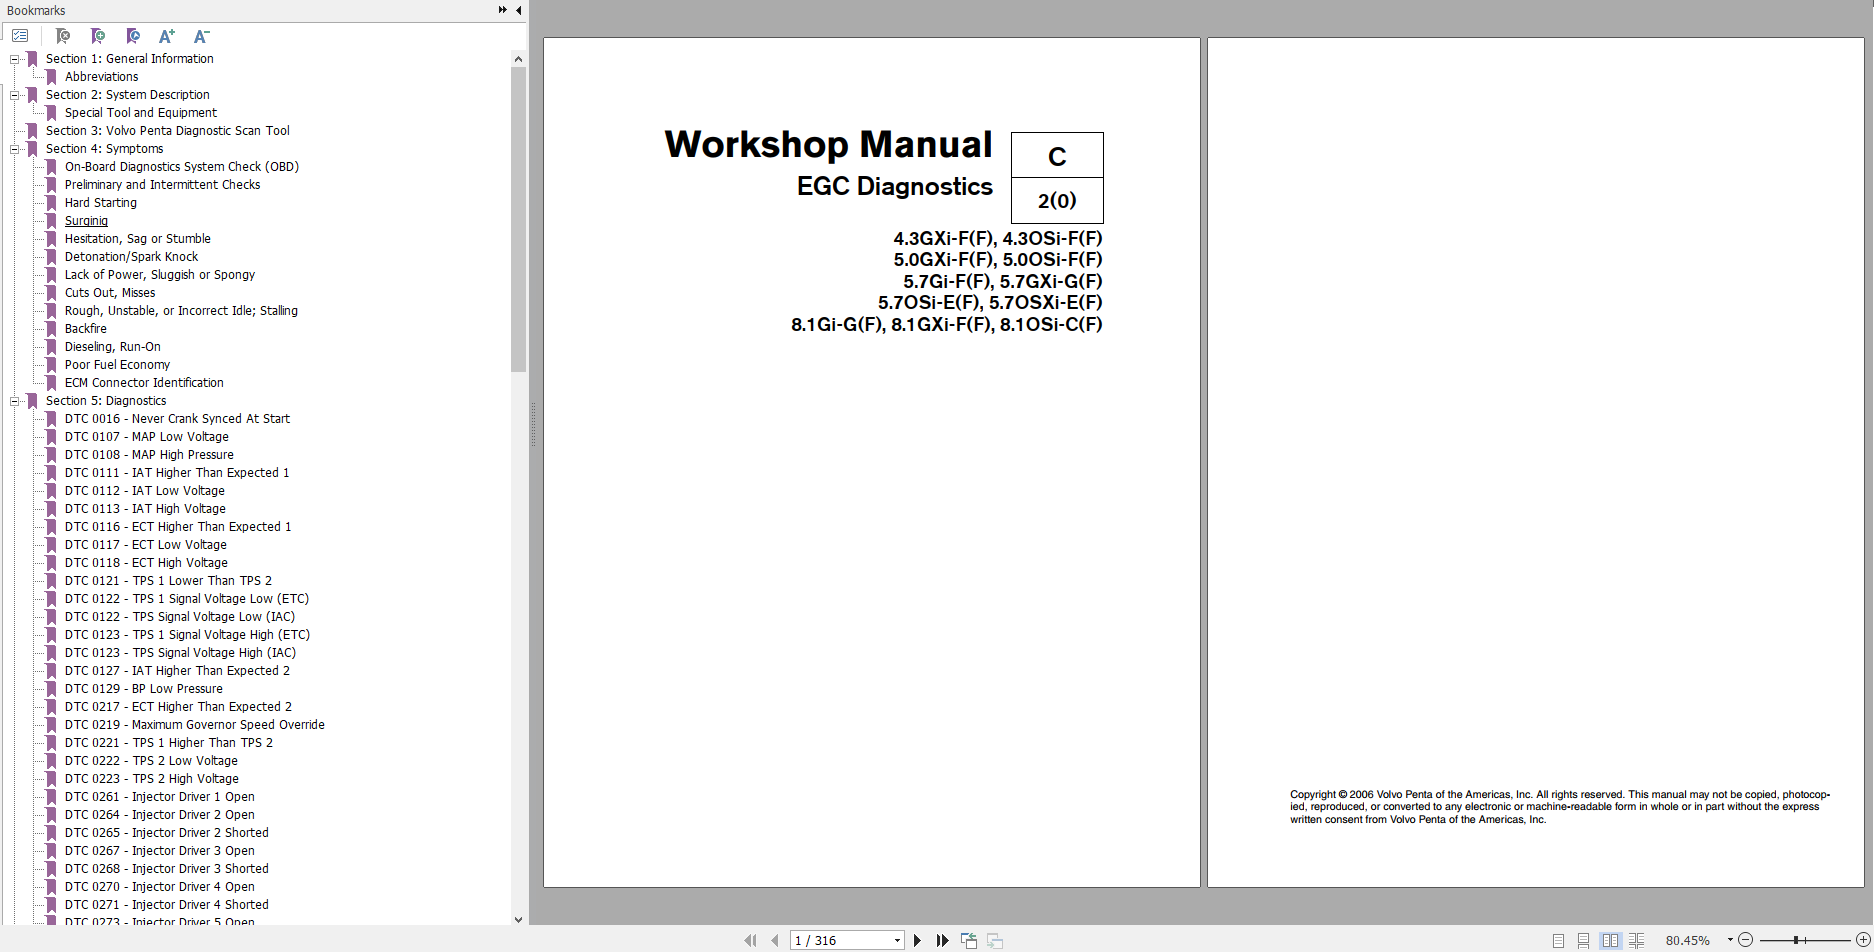Open DTC 0261 - Injector Driver 1 Open
Viewport: 1874px width, 952px height.
pyautogui.click(x=159, y=797)
